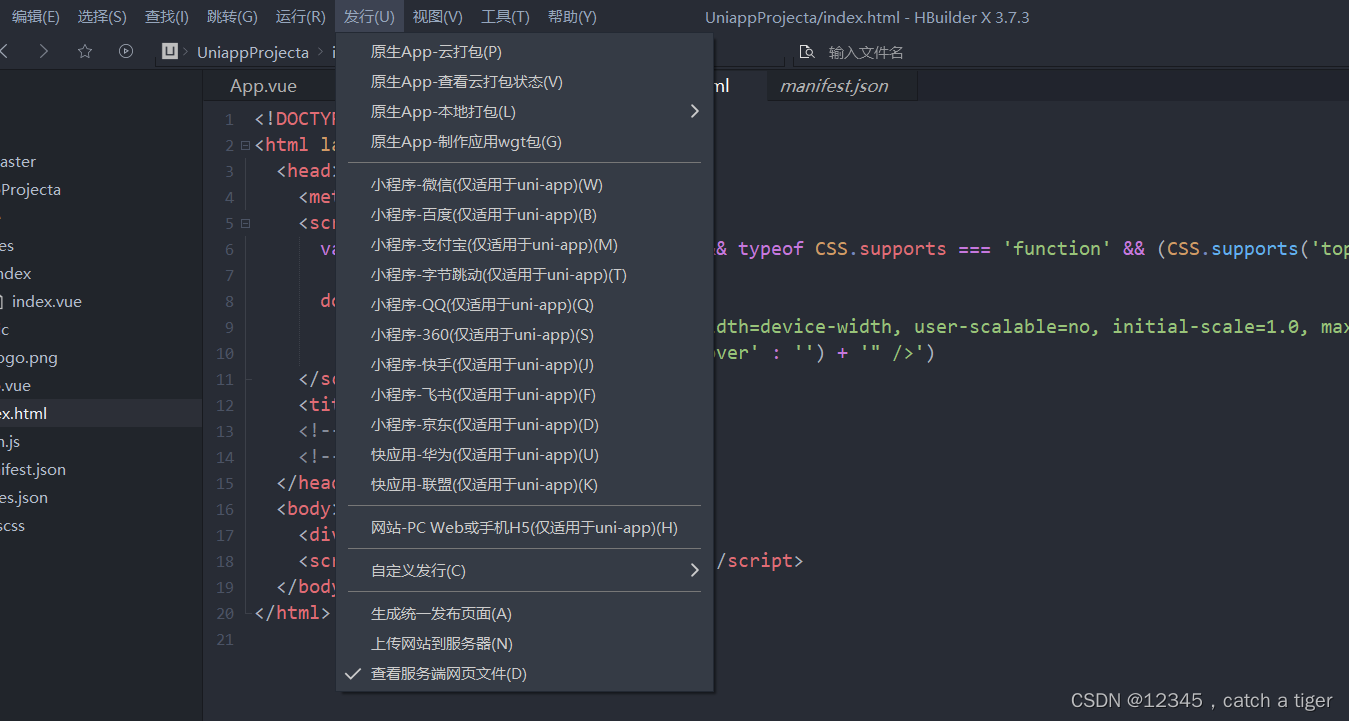Image resolution: width=1349 pixels, height=721 pixels.
Task: Select the ndex folder in tree
Action: click(x=16, y=274)
